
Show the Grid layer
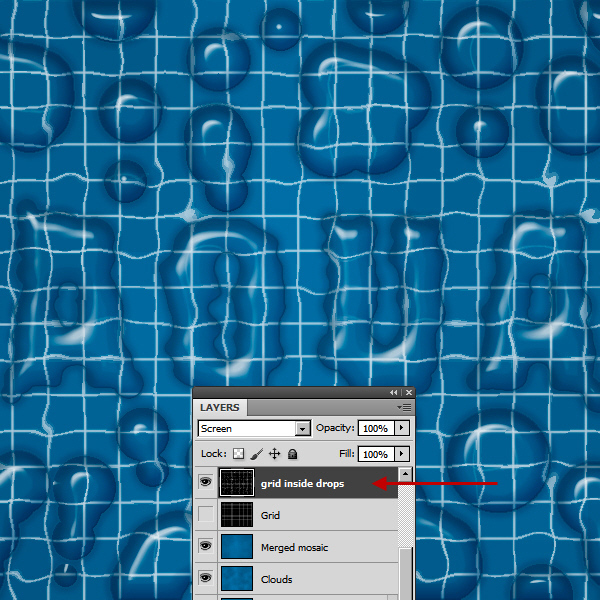pos(205,516)
